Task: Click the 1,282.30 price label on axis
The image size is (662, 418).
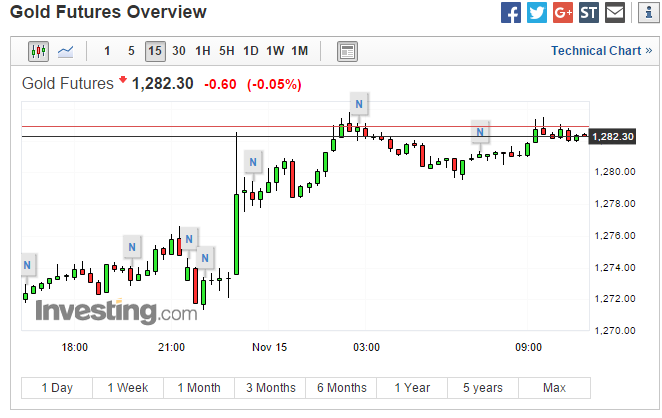Action: (614, 137)
